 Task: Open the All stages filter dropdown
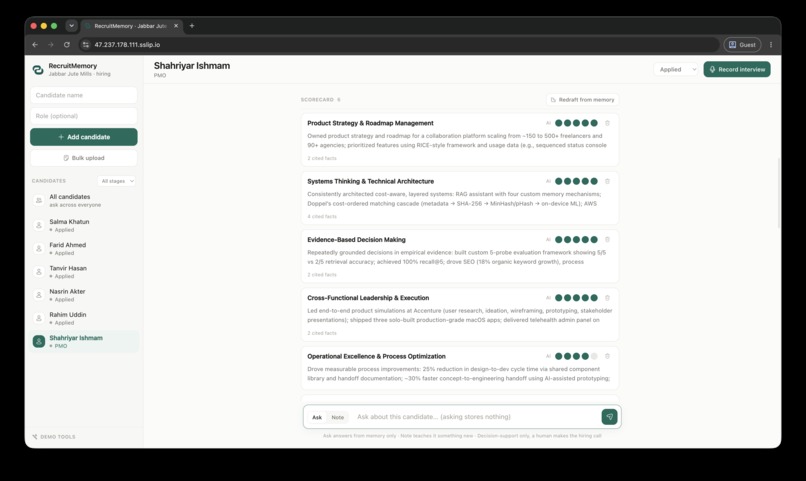tap(117, 181)
